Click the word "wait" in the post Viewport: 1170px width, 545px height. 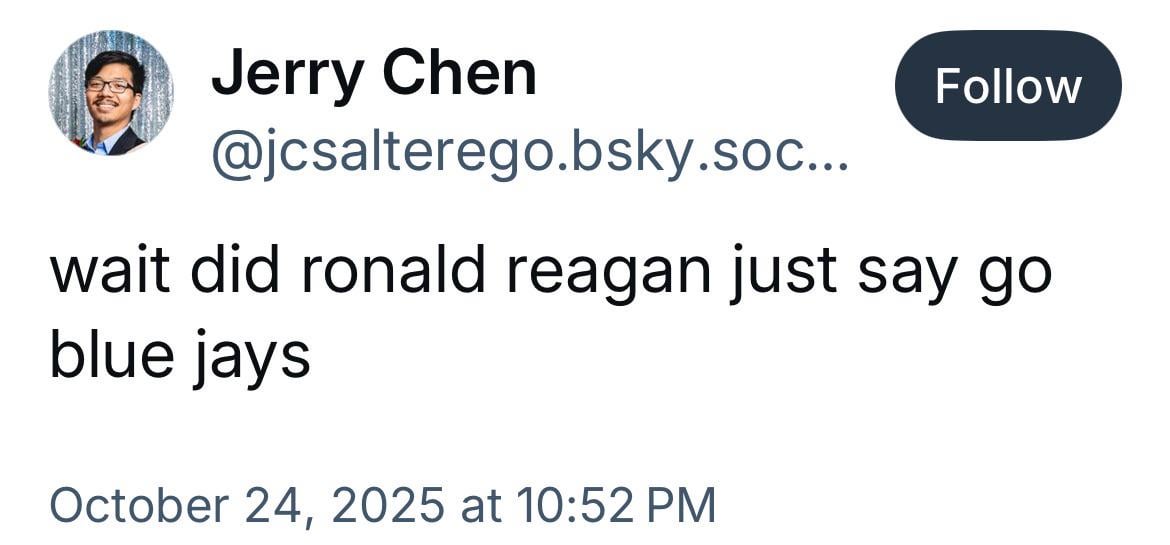point(106,272)
